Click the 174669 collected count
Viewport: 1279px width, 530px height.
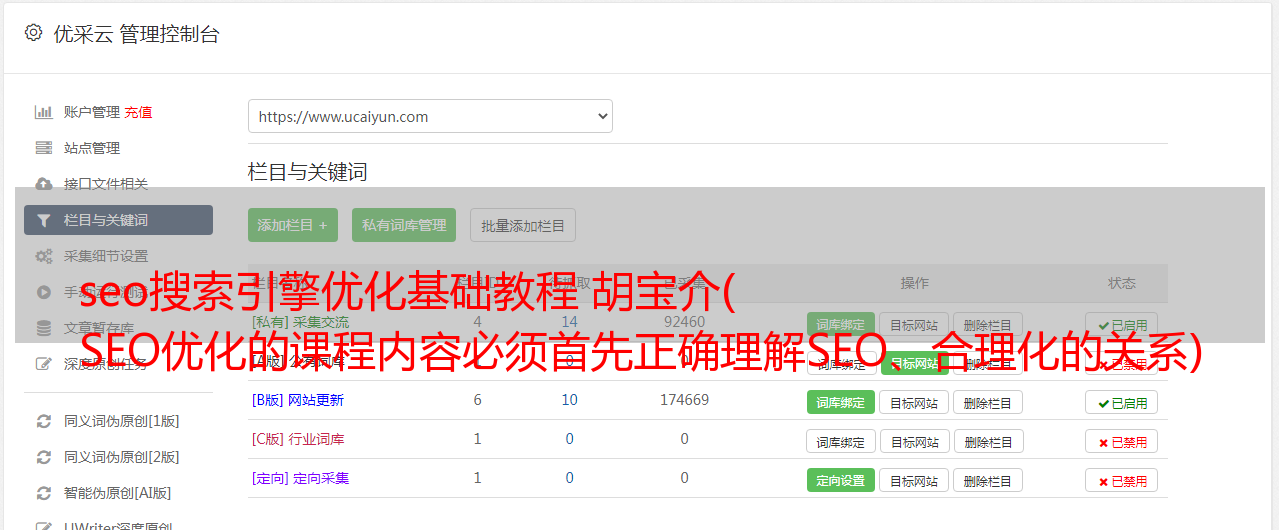[x=684, y=400]
